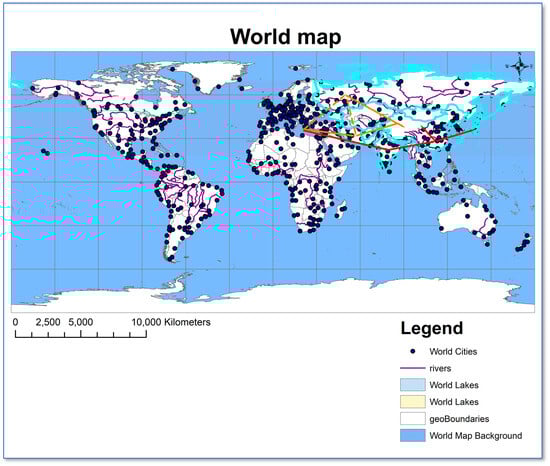Click the World Cities dot symbol in legend

point(413,351)
